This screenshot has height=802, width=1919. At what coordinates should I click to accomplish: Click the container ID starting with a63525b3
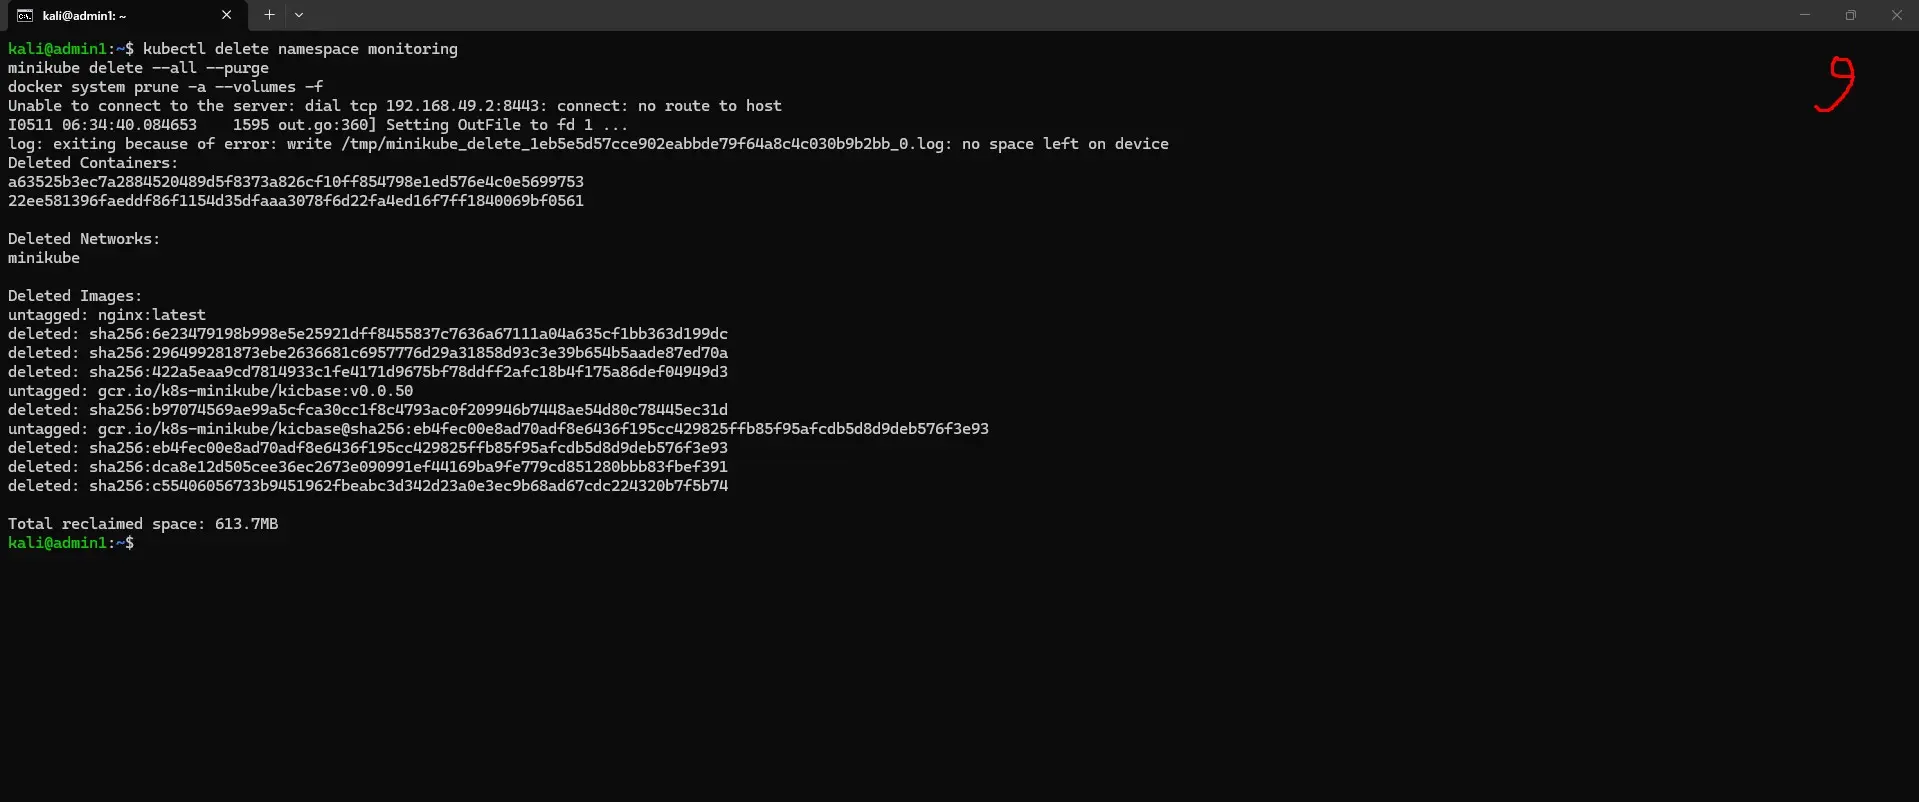[296, 182]
